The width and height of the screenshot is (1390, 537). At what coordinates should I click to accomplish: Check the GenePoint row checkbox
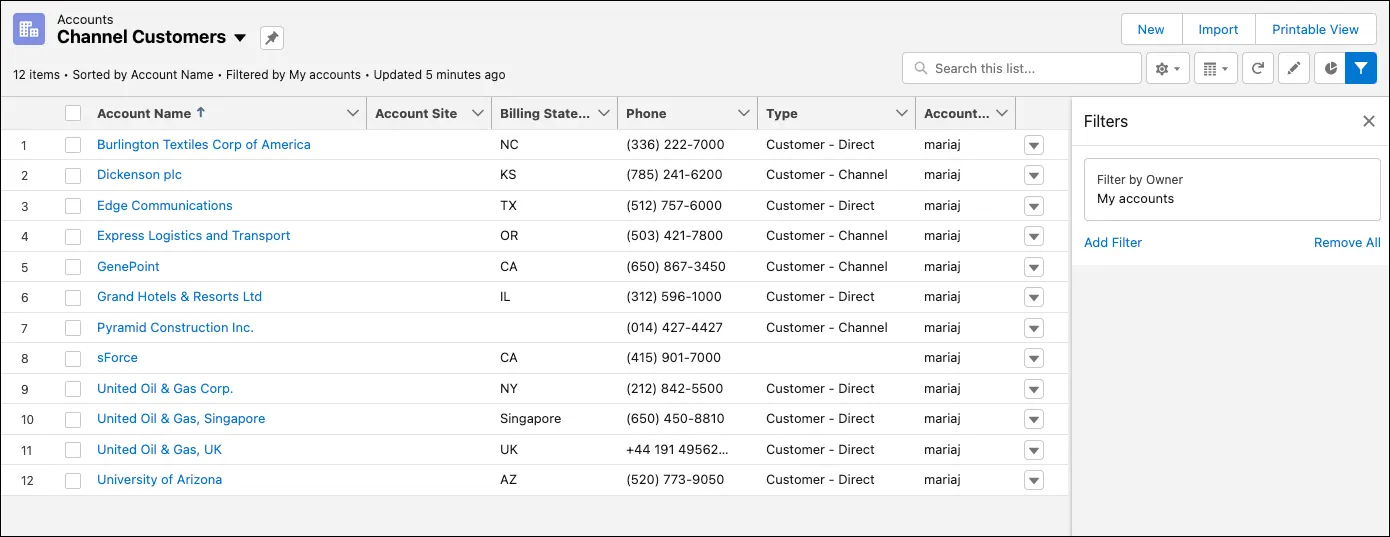point(73,267)
